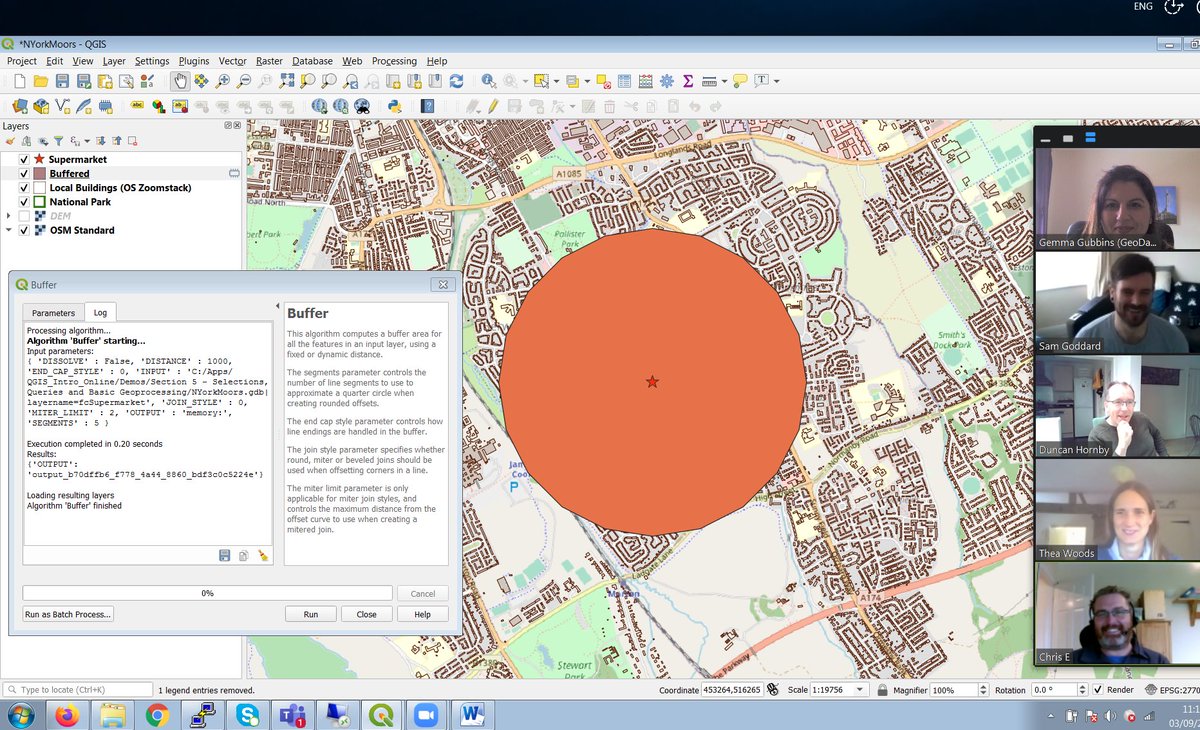Image resolution: width=1200 pixels, height=730 pixels.
Task: Collapse the OSM Standard layer
Action: [x=9, y=230]
